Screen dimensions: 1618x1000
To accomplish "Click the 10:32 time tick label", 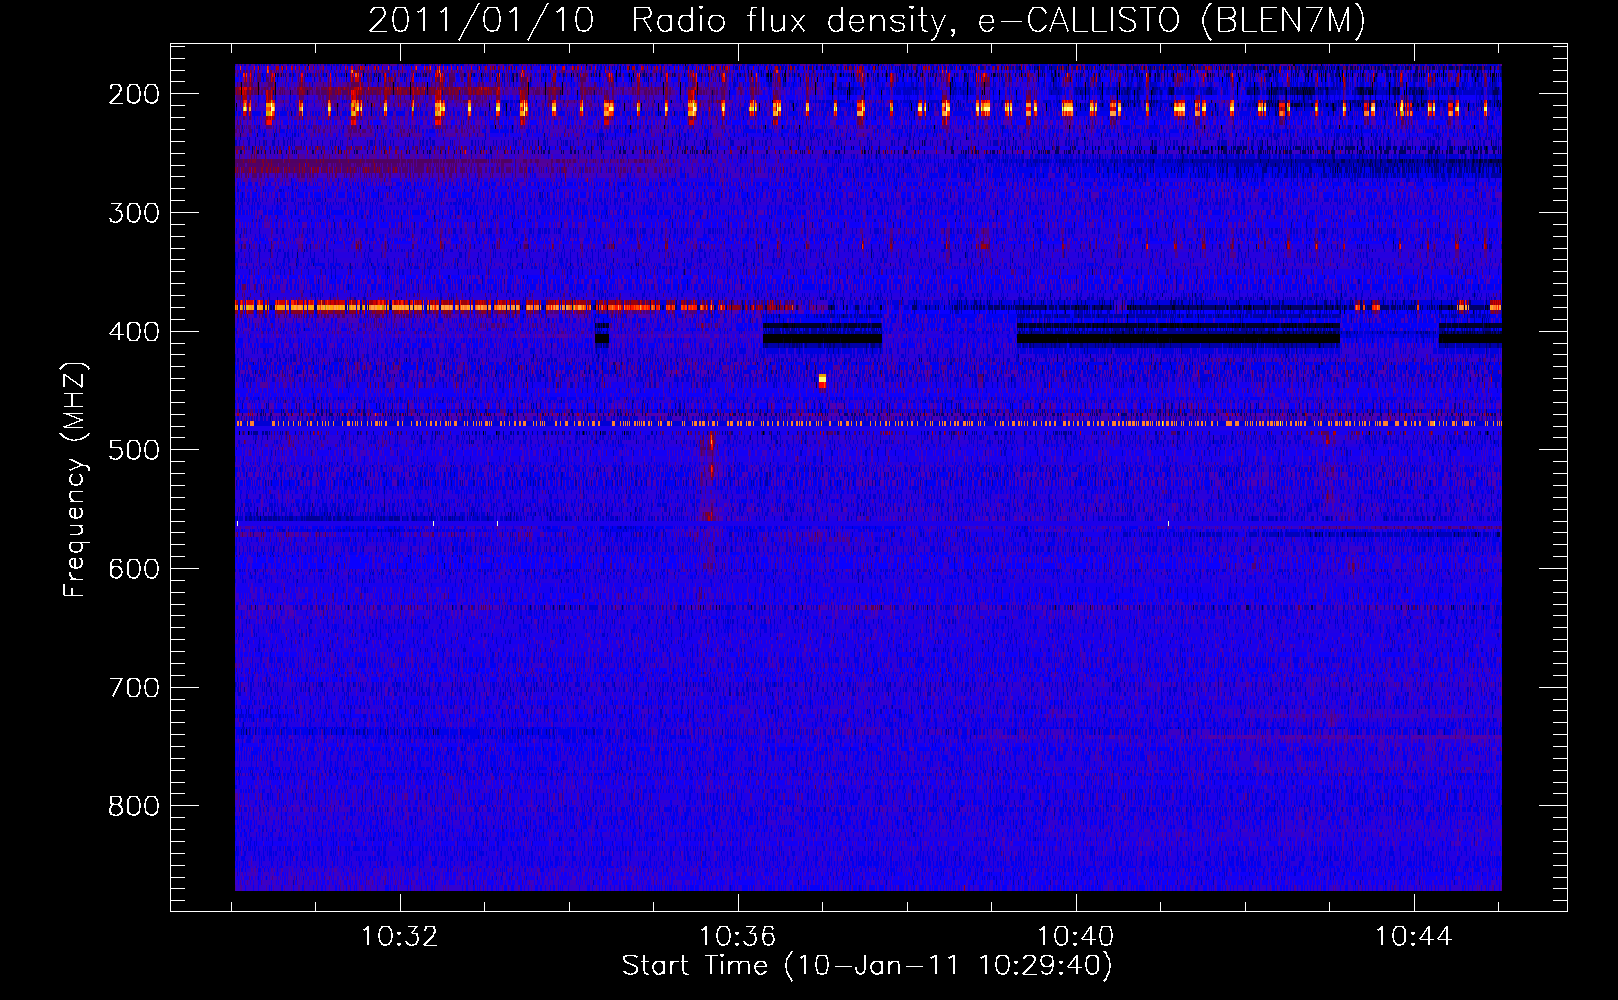I will 400,937.
